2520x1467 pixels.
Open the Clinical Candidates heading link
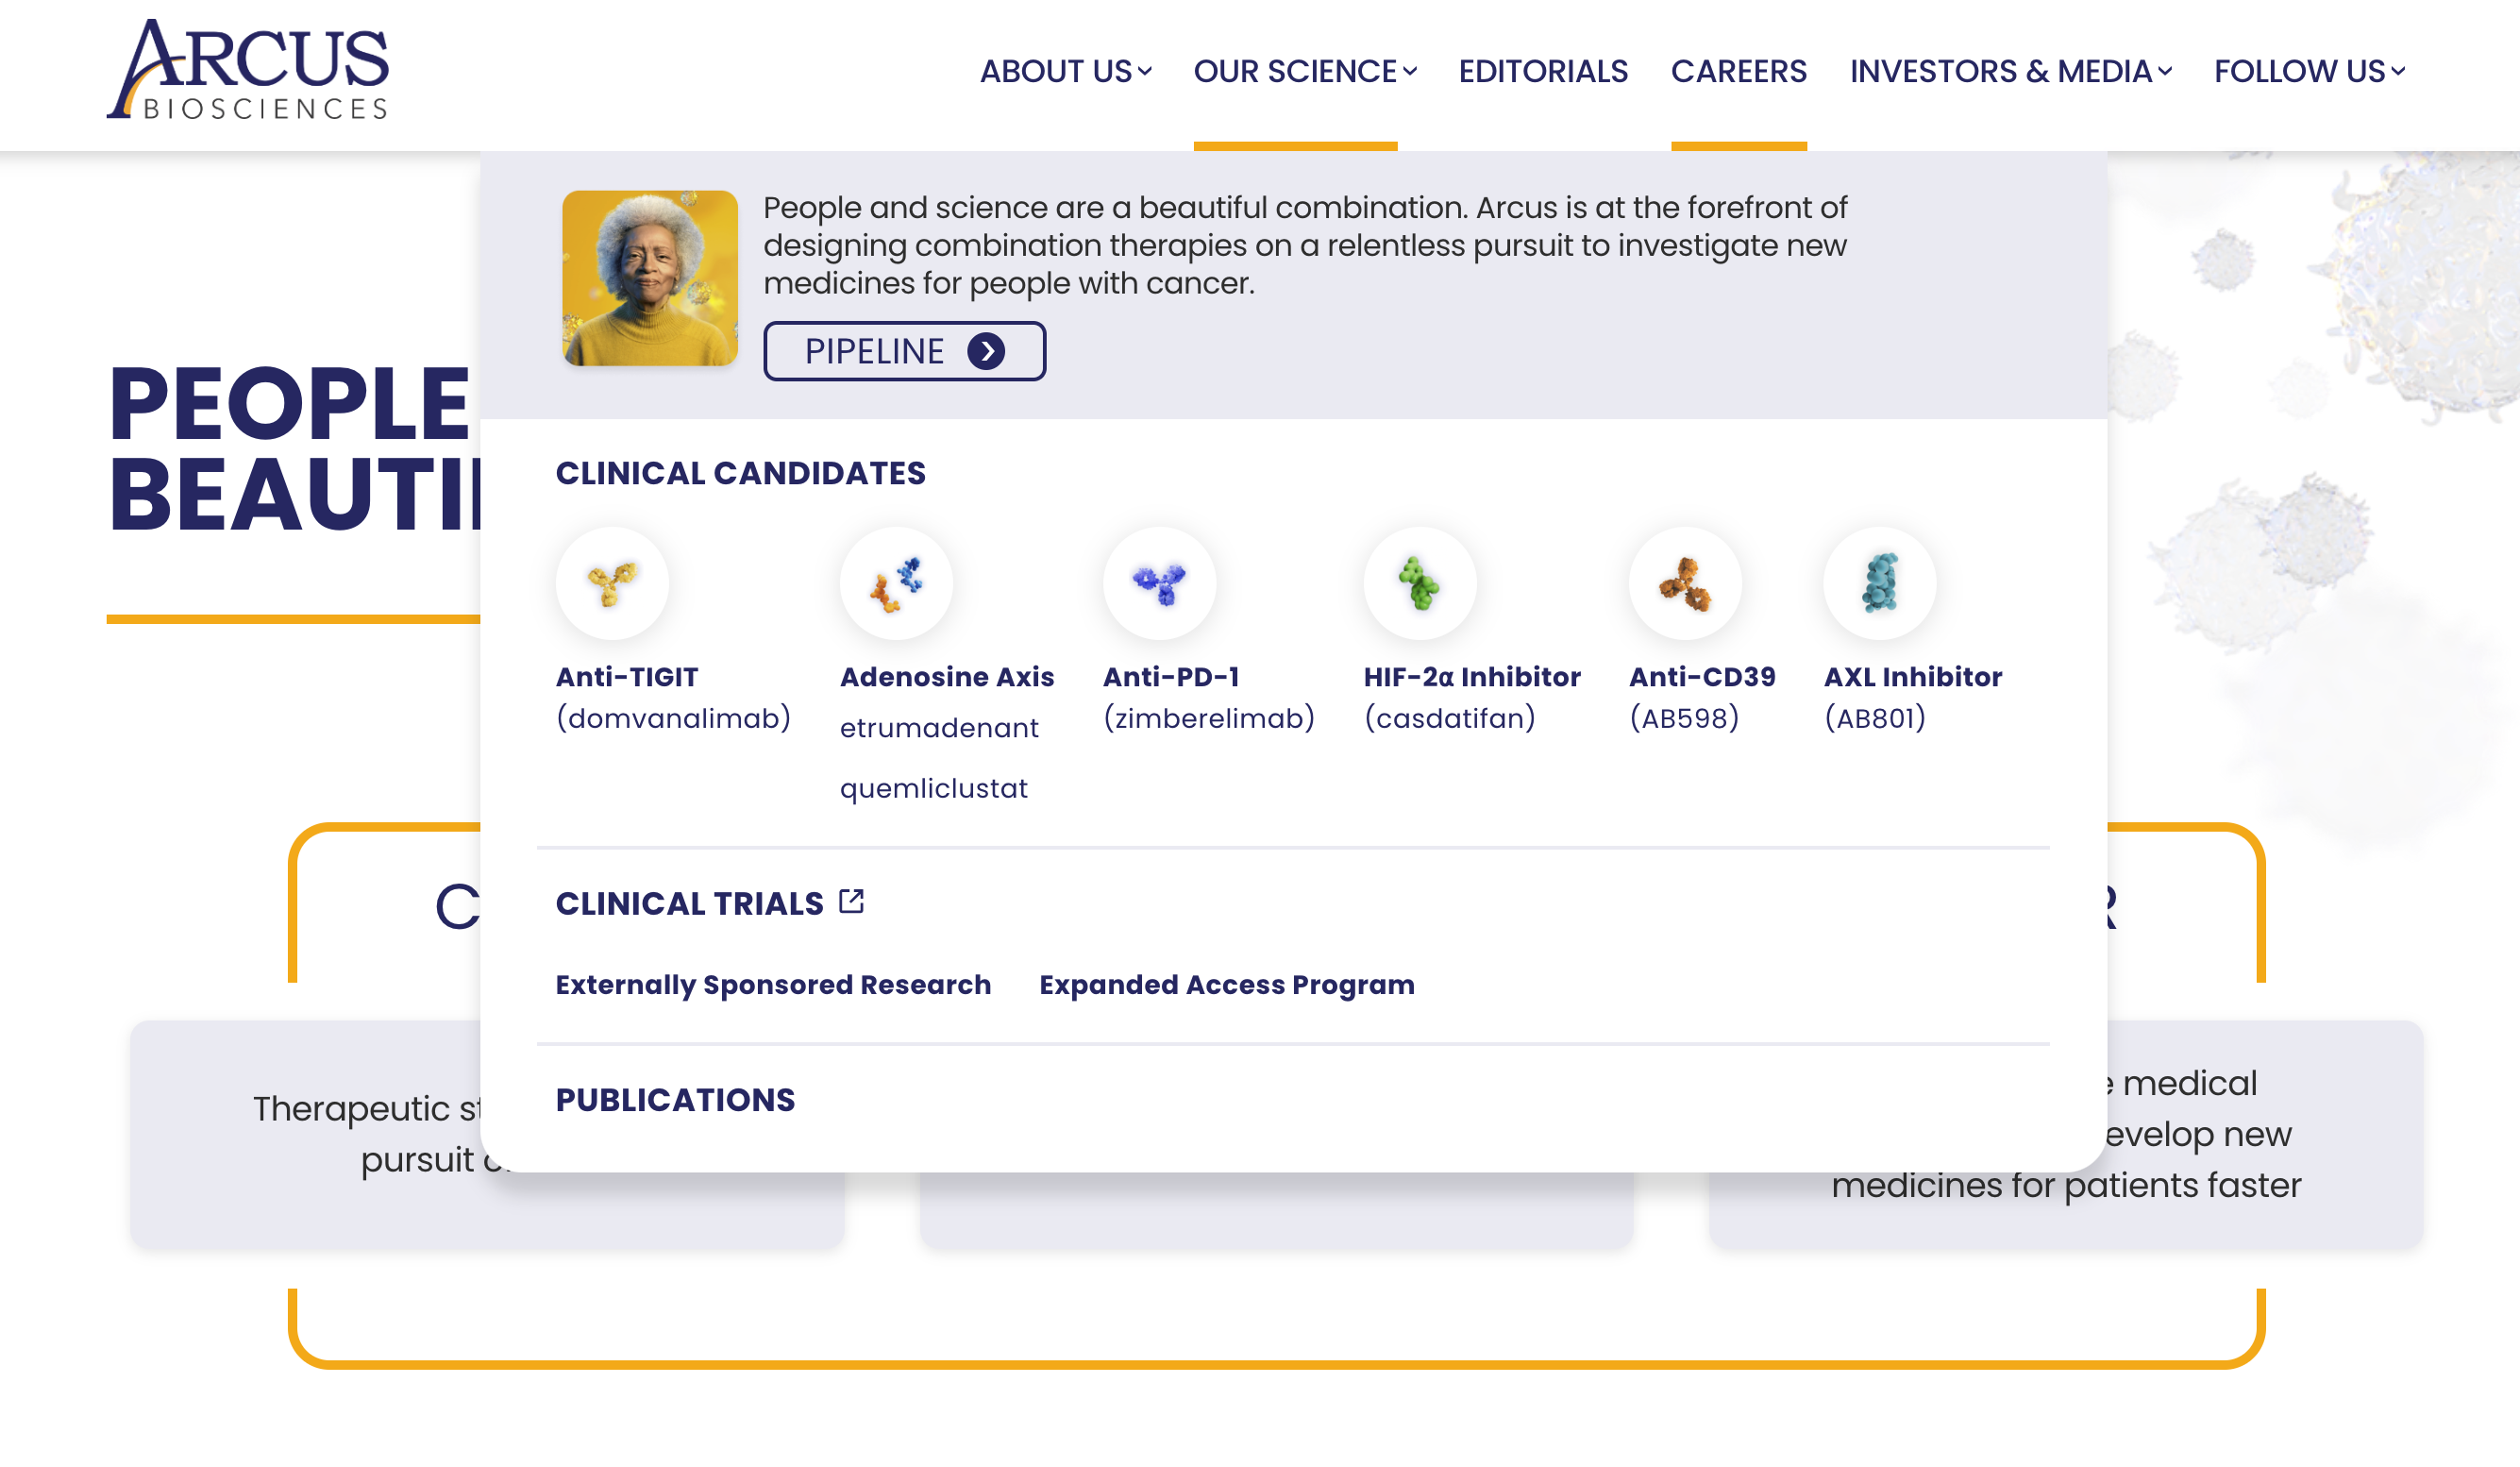[x=741, y=473]
